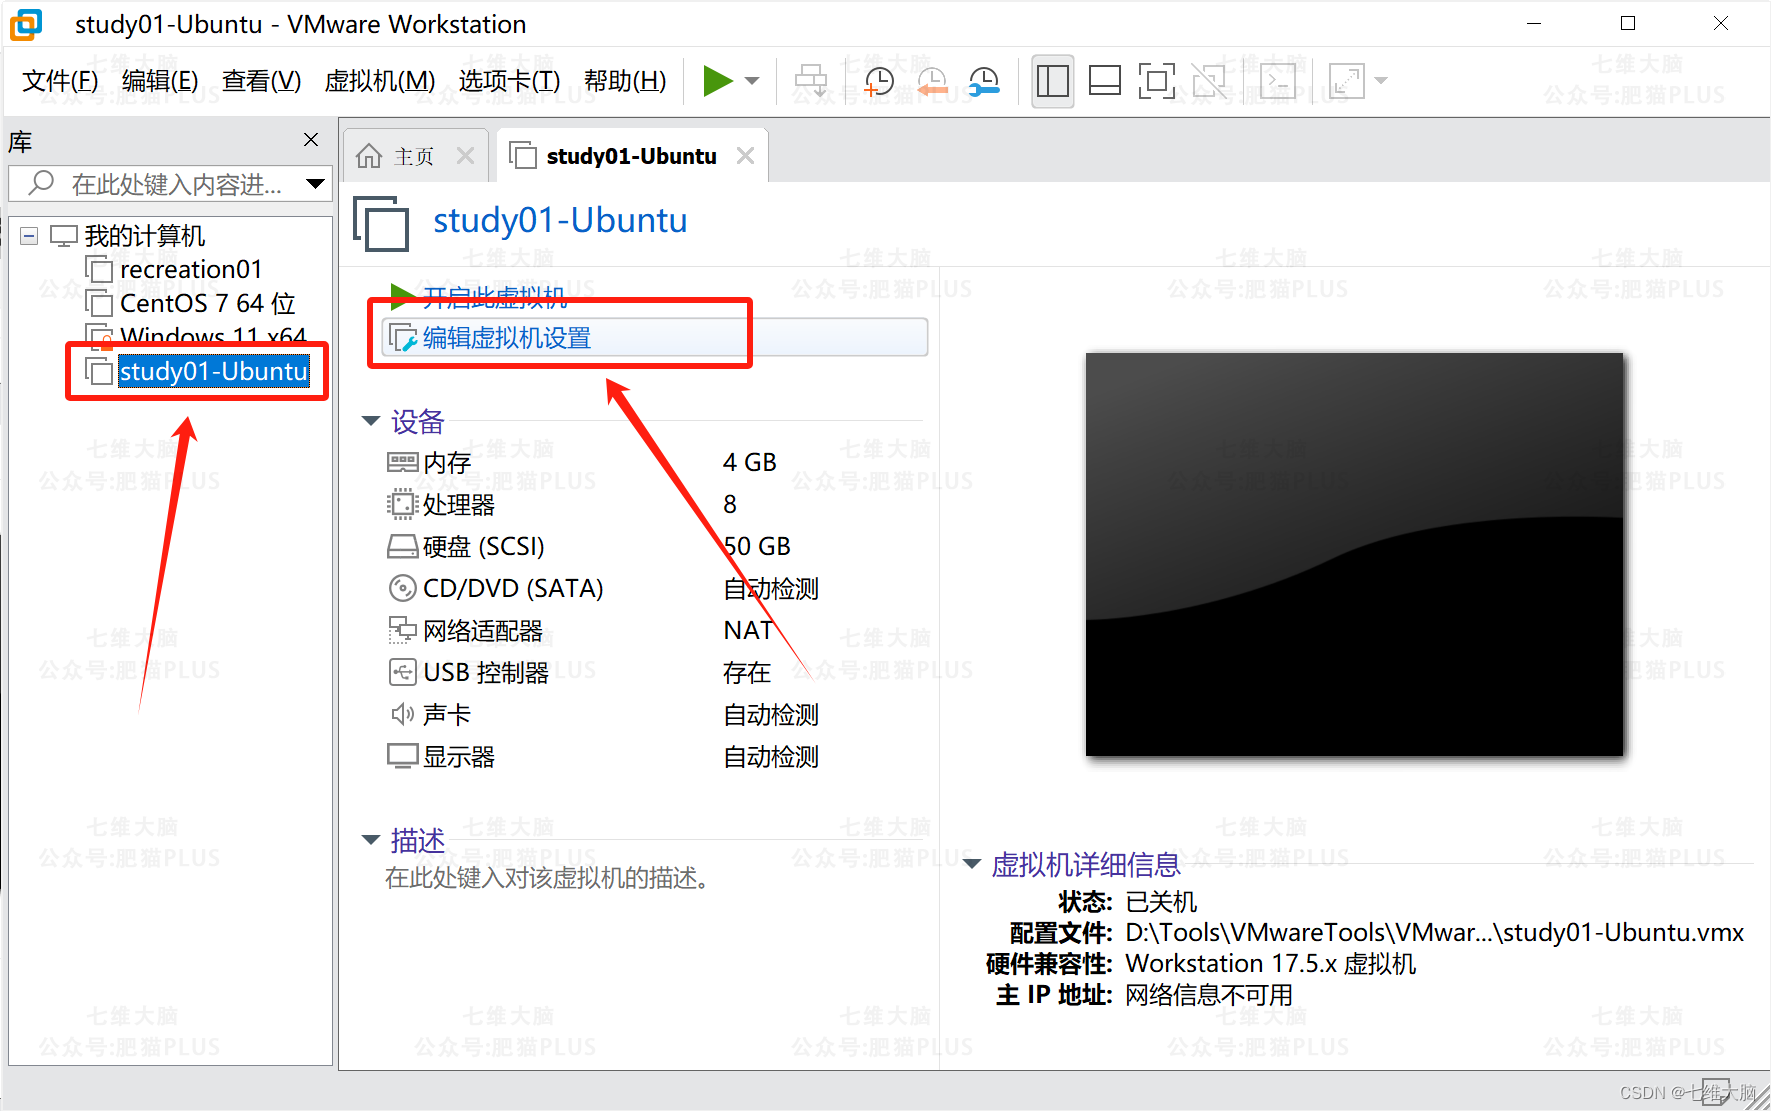This screenshot has height=1111, width=1771.
Task: Click the 硬盘 (SCSI) disk icon
Action: pos(402,546)
